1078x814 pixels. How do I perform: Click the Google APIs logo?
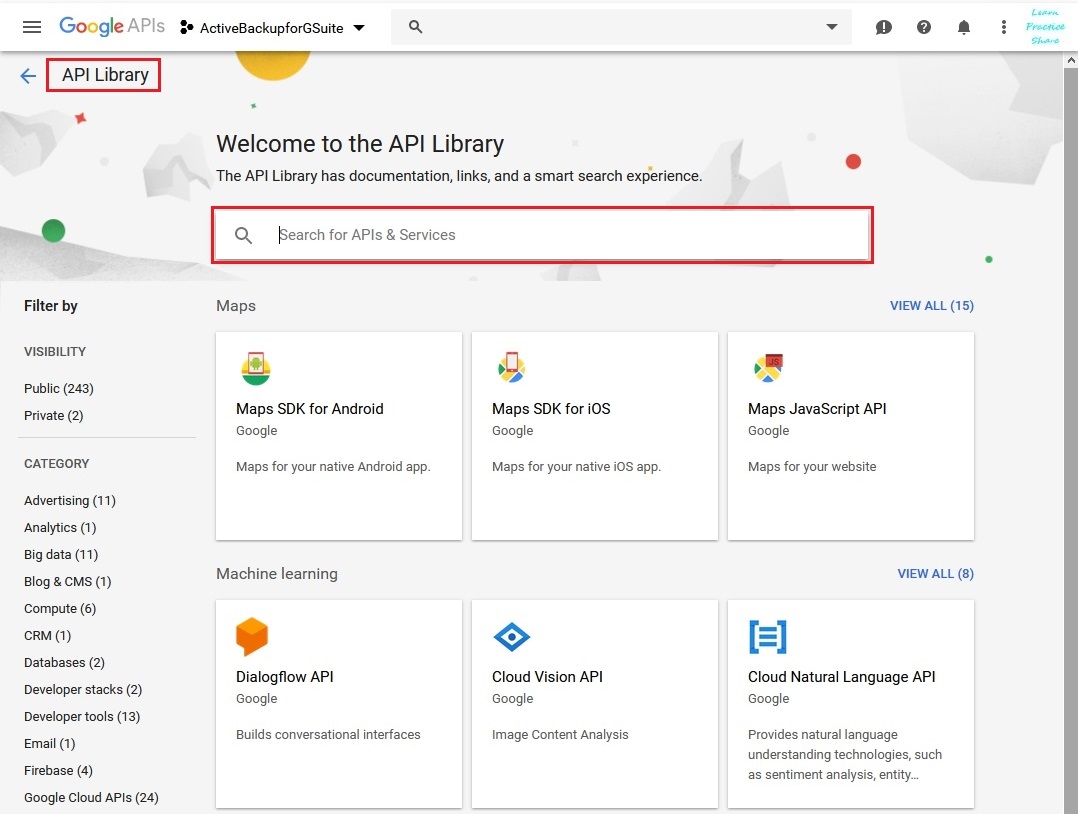click(x=112, y=26)
